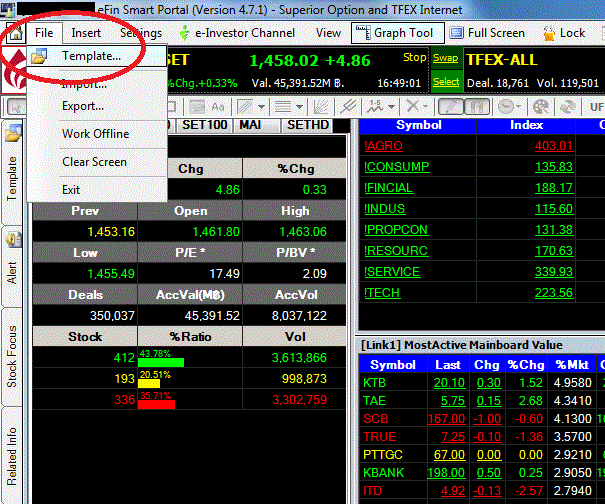Viewport: 605px width, 504px height.
Task: Click the Stop label near SET index
Action: (x=414, y=58)
